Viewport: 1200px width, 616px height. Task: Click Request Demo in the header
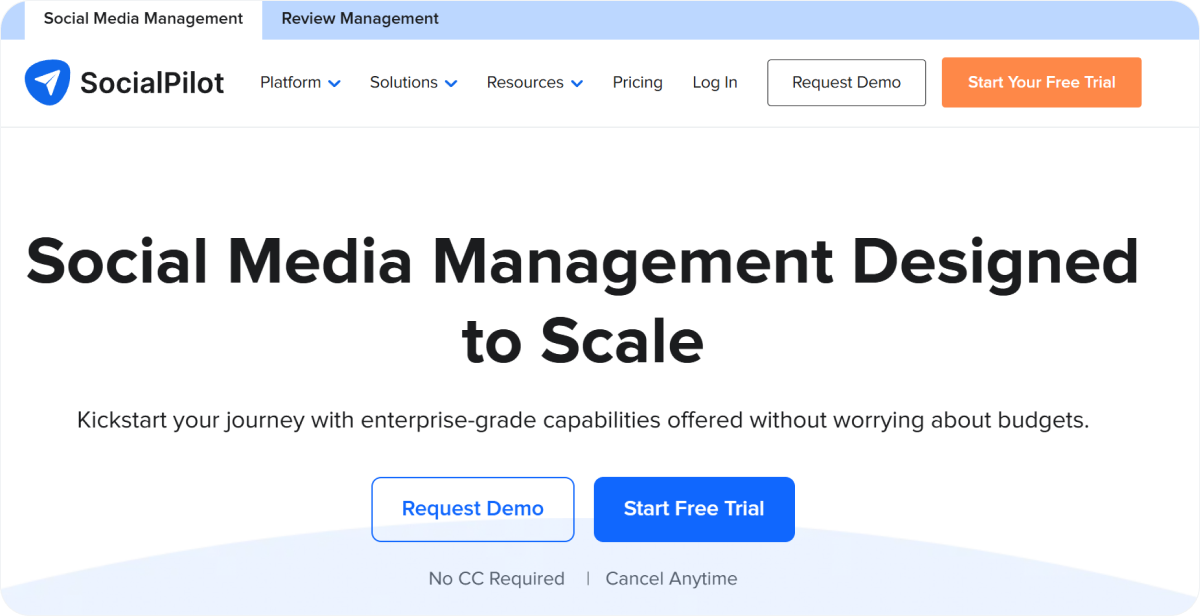pyautogui.click(x=846, y=82)
